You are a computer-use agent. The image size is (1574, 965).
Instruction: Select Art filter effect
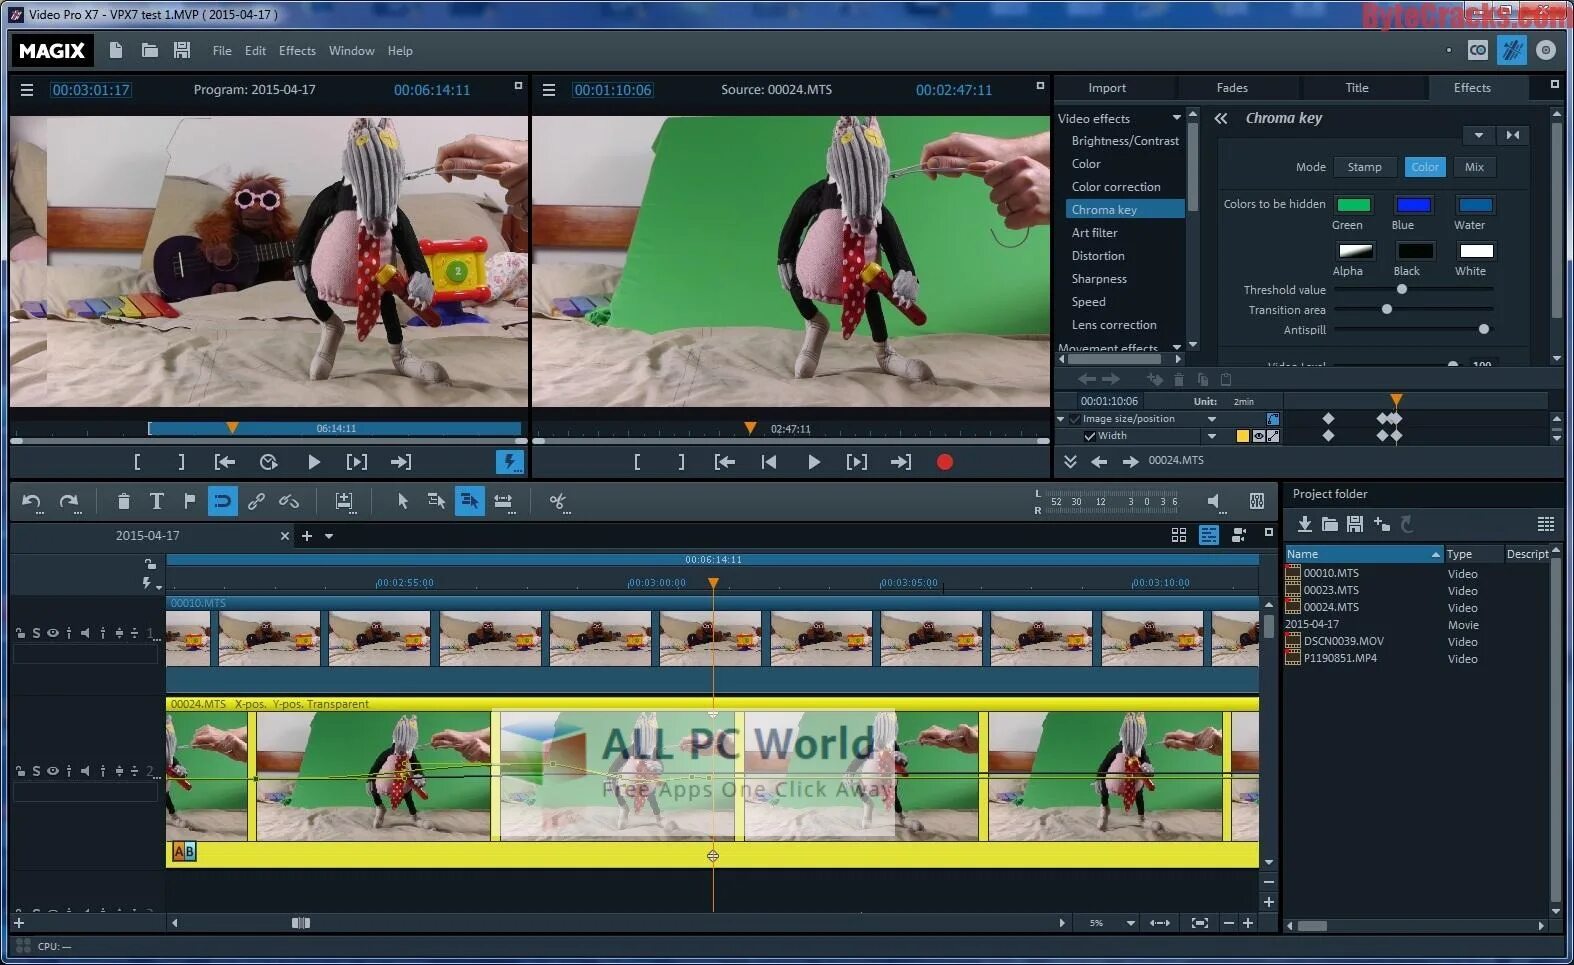1094,233
